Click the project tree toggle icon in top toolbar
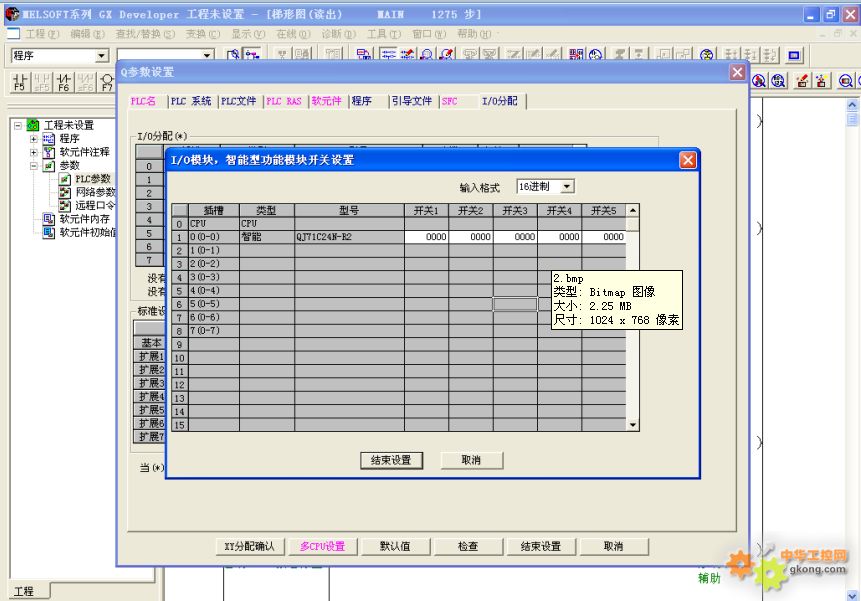 (252, 55)
